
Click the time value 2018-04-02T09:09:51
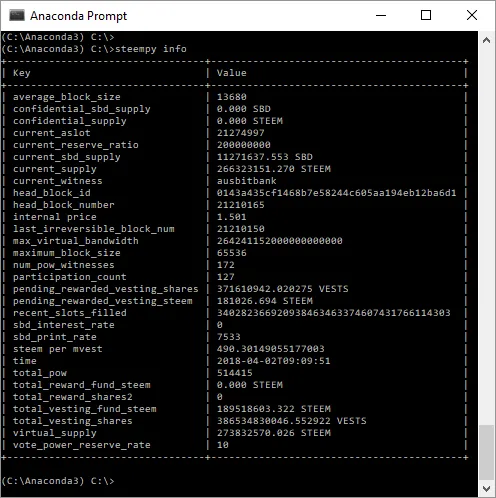(x=273, y=361)
